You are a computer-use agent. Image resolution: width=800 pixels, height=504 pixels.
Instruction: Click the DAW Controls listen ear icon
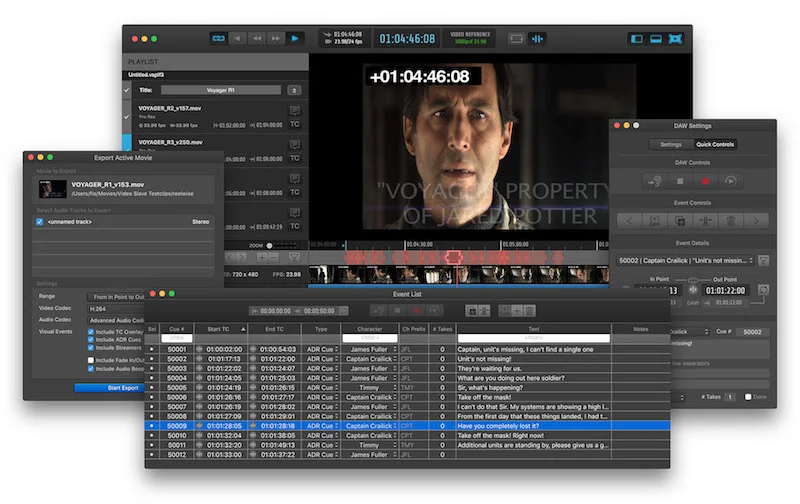[655, 181]
